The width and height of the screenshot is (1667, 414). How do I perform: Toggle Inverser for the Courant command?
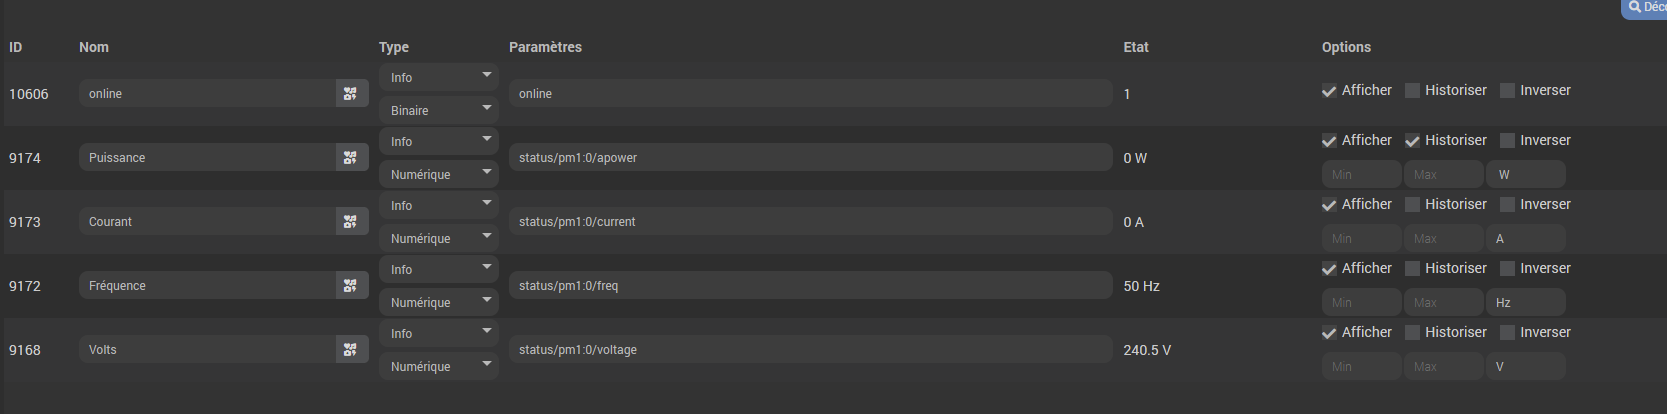(x=1508, y=205)
